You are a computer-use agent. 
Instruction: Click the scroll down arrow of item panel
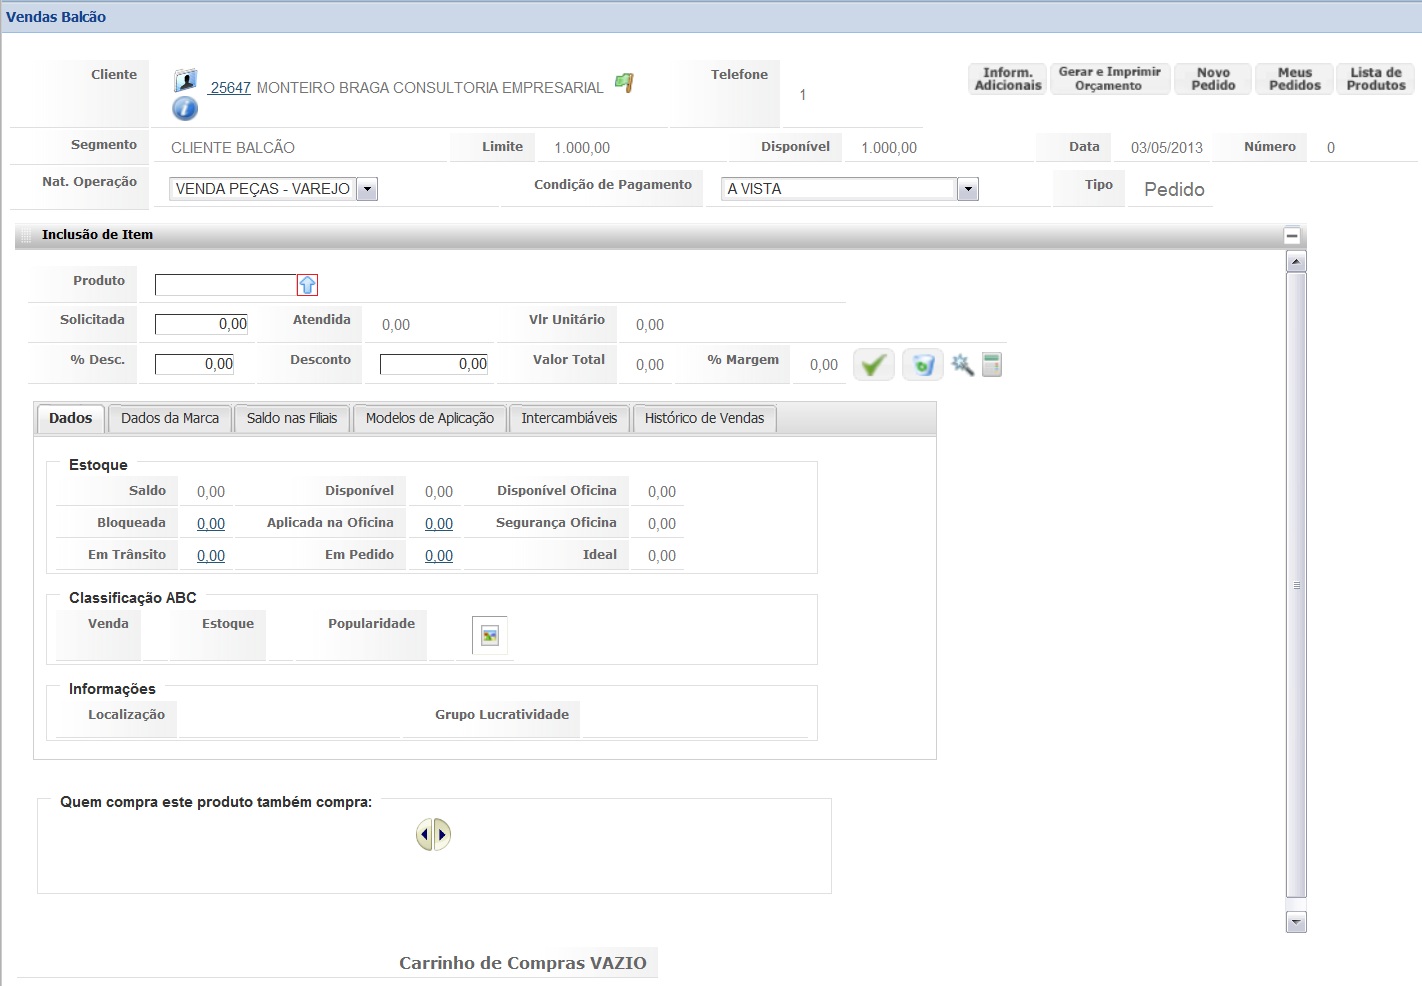(1296, 922)
